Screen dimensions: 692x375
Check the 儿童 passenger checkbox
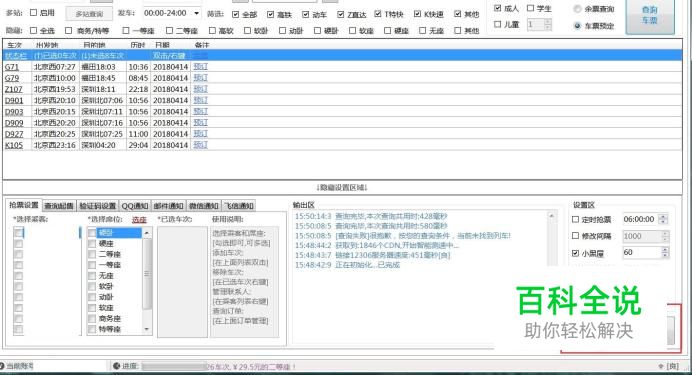pos(498,24)
